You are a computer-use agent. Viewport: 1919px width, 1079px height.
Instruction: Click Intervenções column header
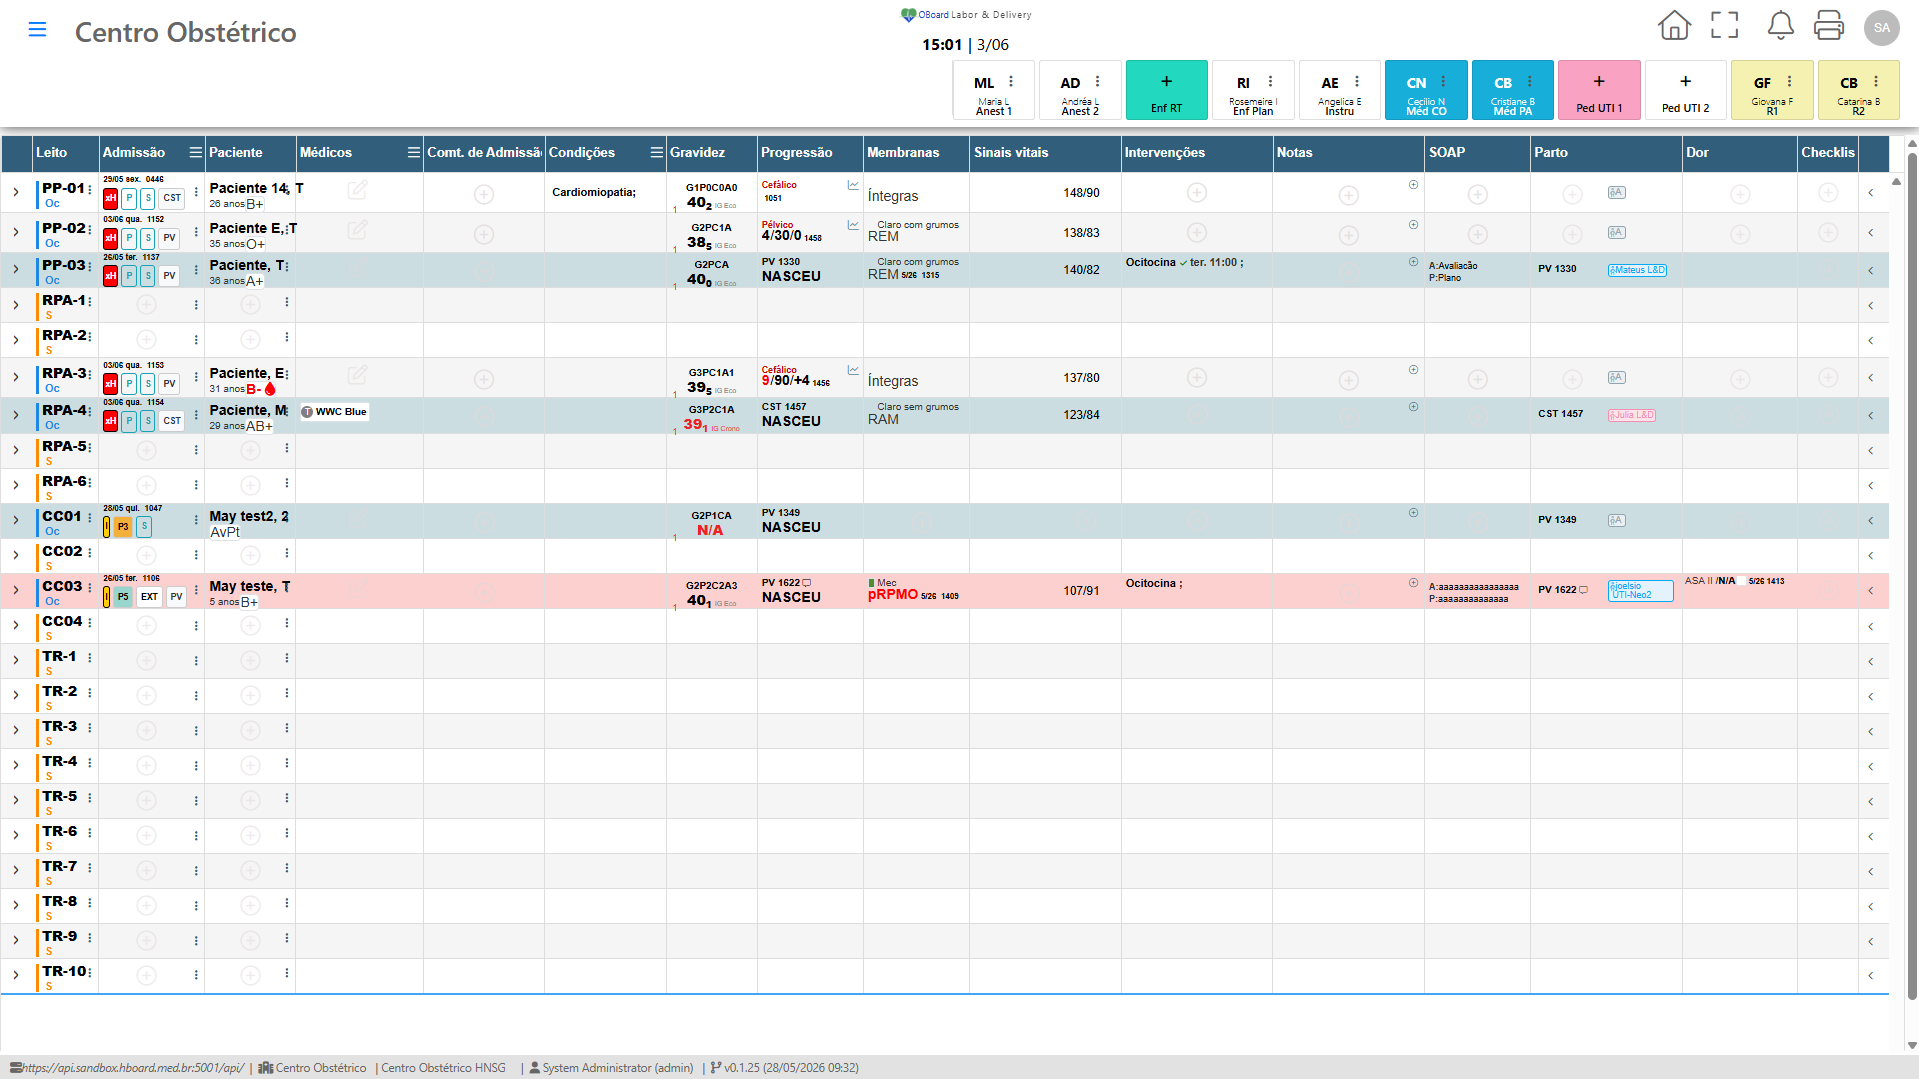click(1164, 153)
